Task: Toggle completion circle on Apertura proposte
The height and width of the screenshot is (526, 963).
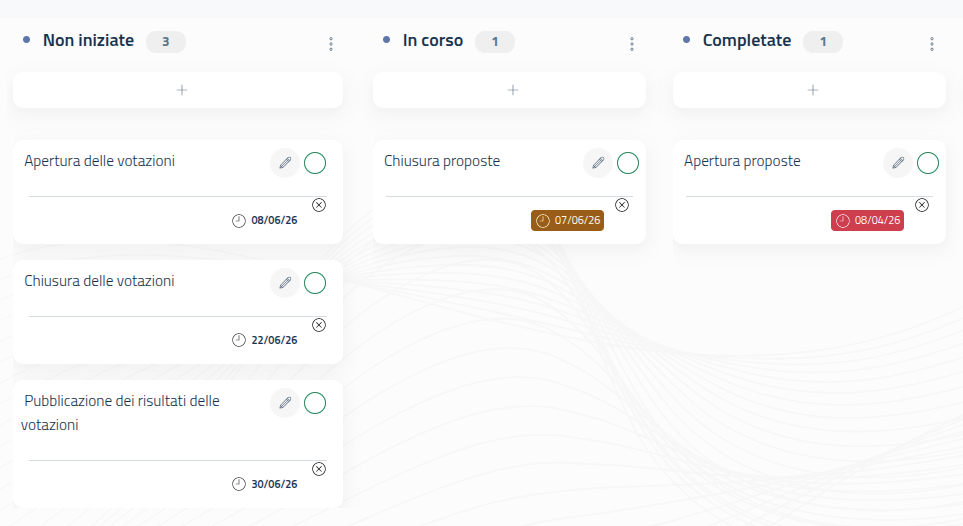Action: click(928, 163)
